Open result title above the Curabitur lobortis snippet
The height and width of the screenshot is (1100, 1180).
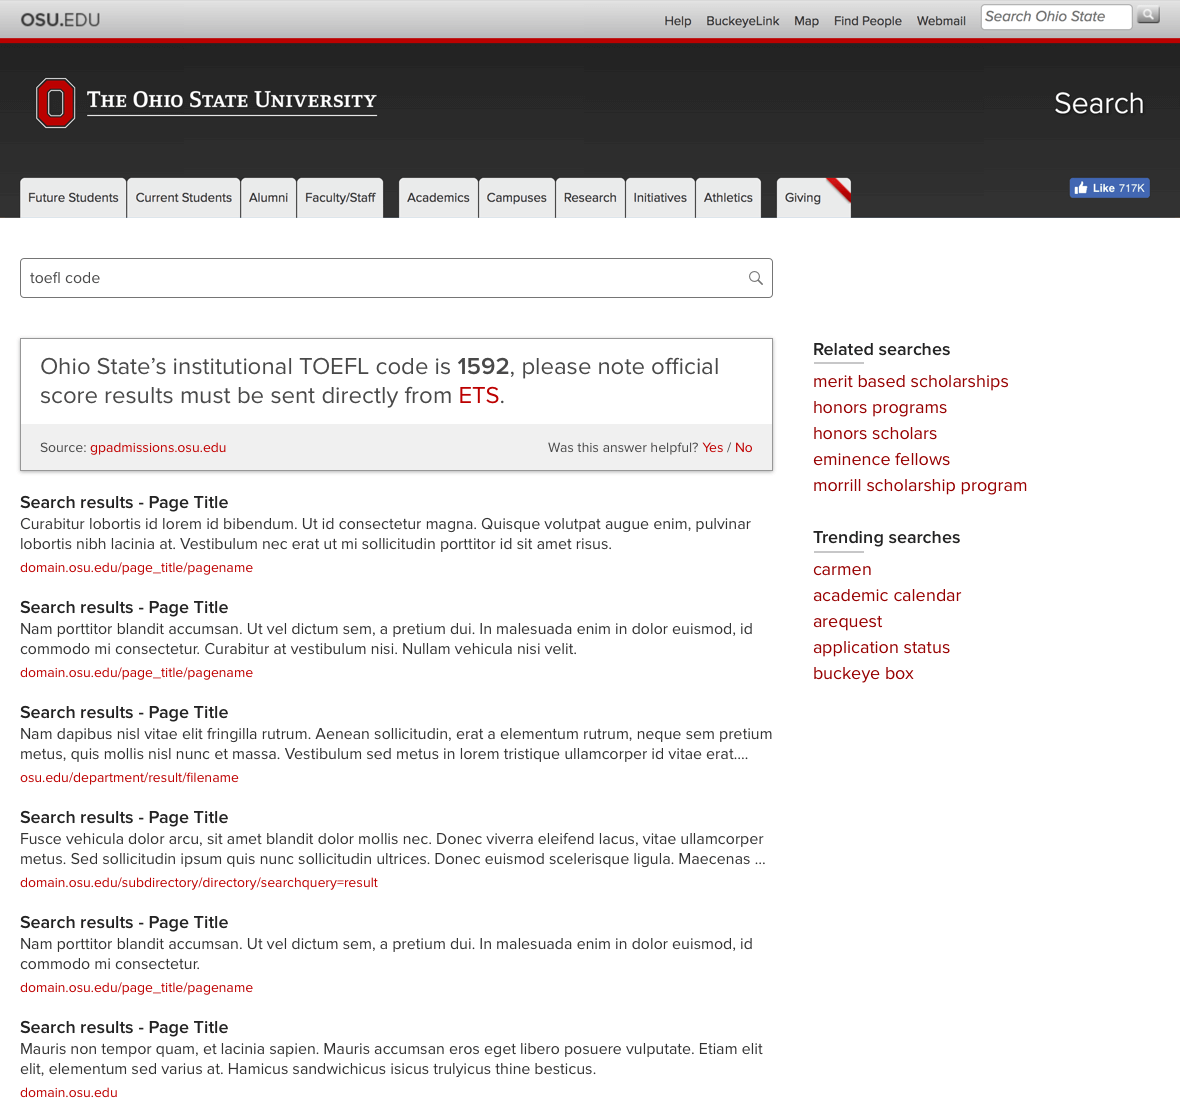124,503
